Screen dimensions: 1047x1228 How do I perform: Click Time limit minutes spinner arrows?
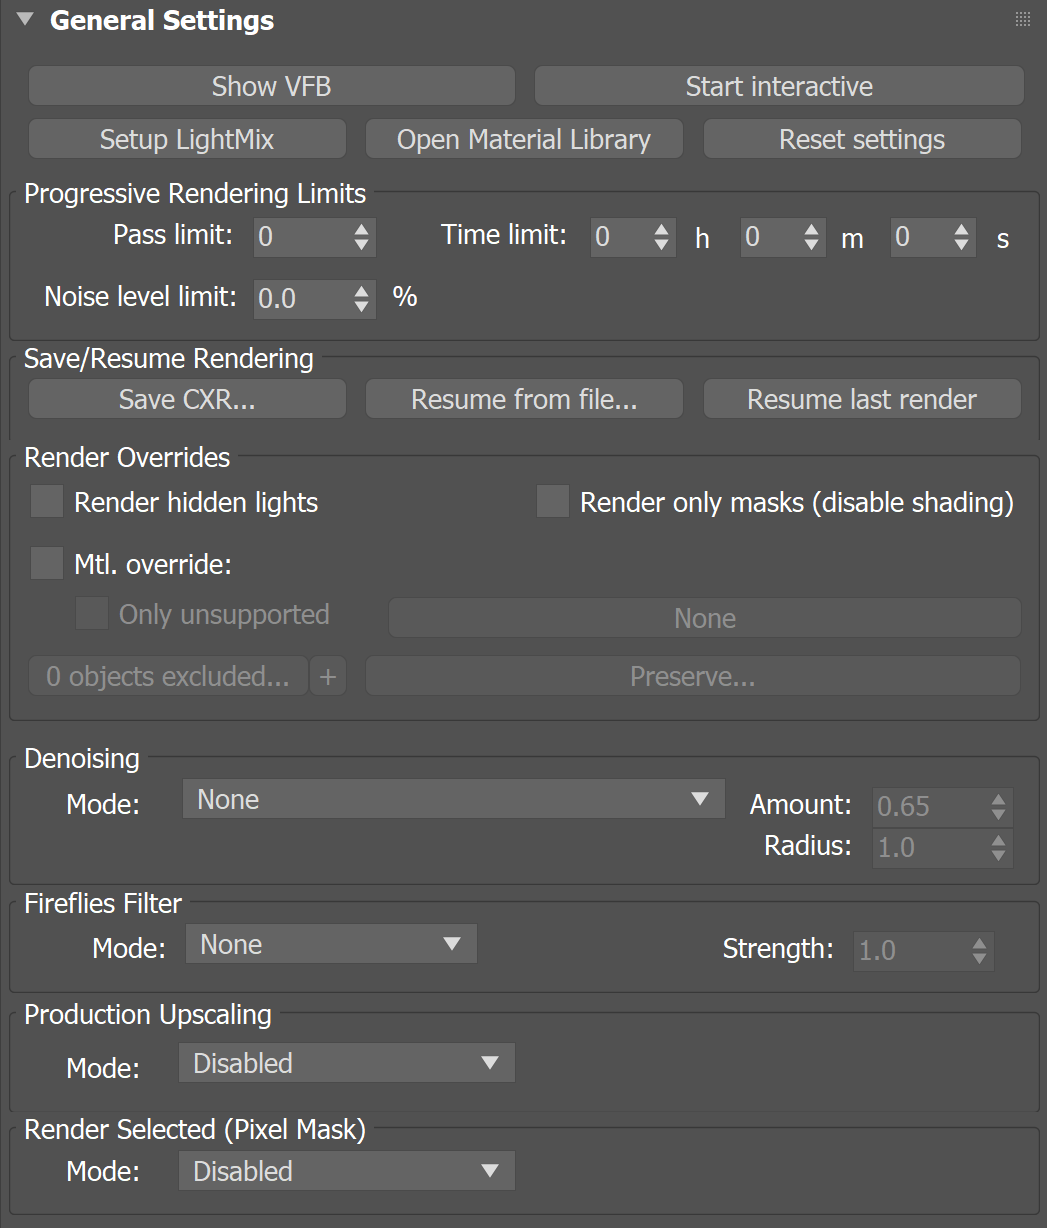[x=811, y=237]
